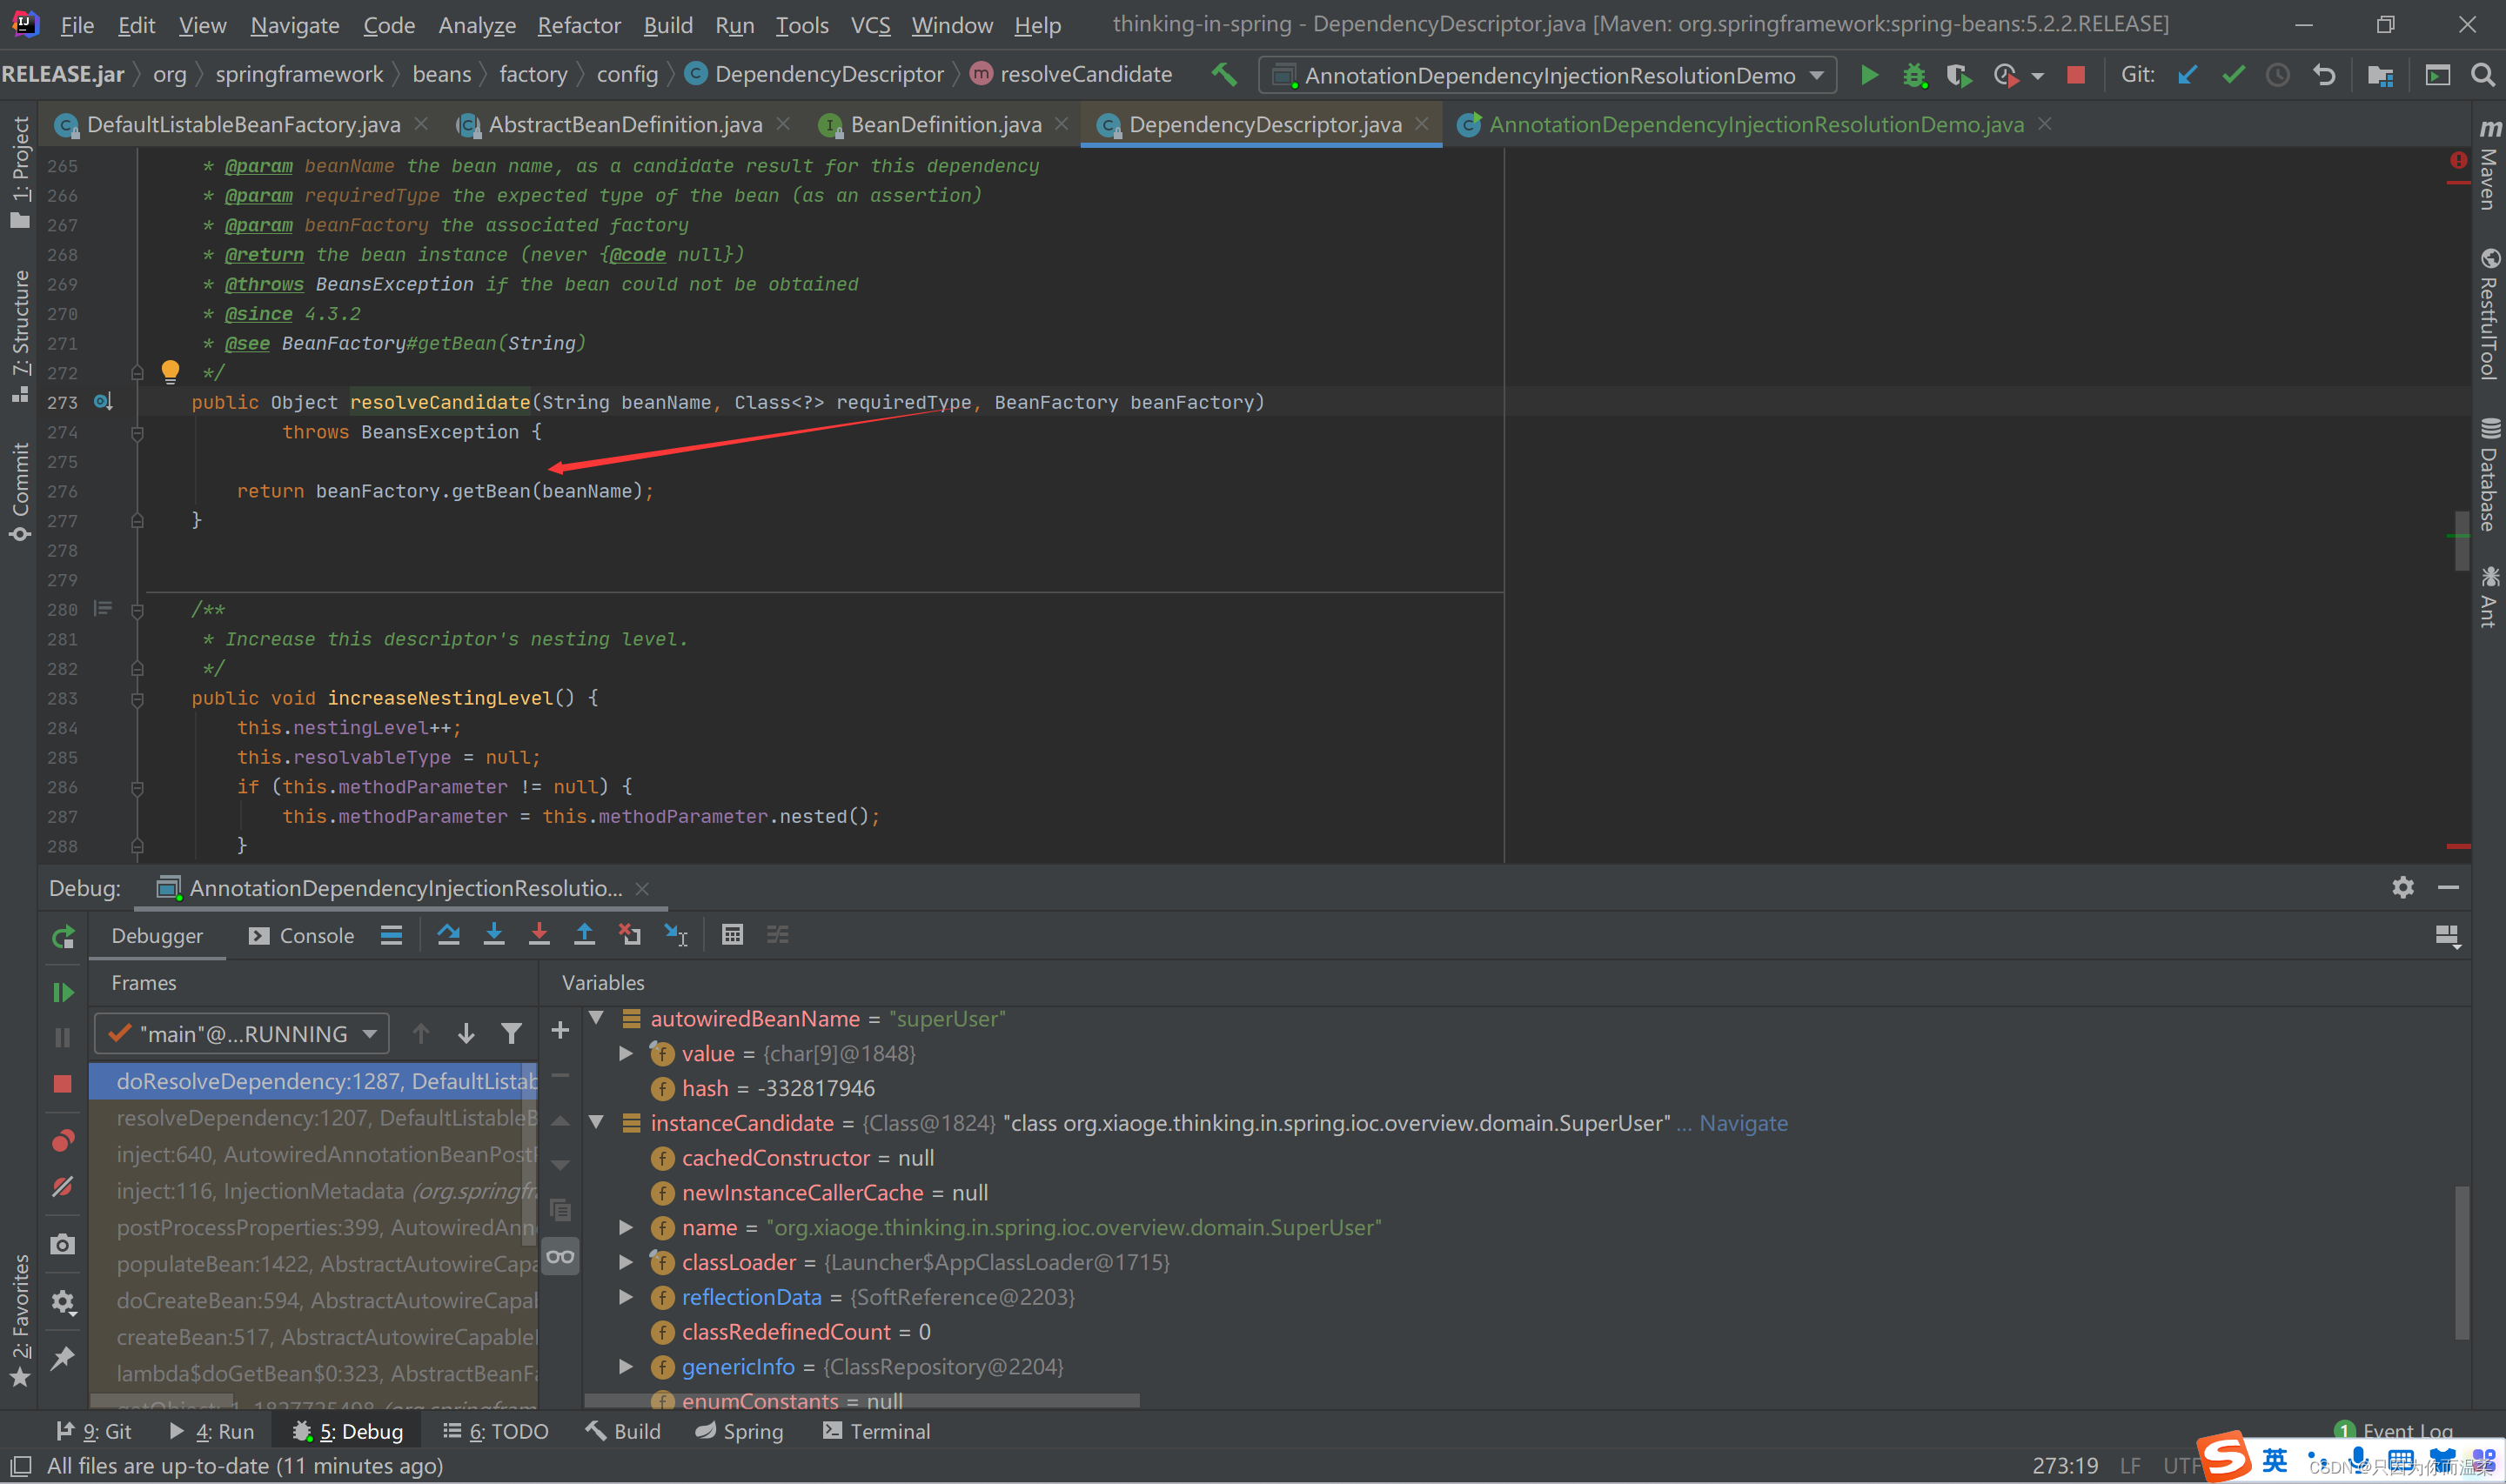Select the DependencyDescriptor.java tab

pyautogui.click(x=1263, y=124)
